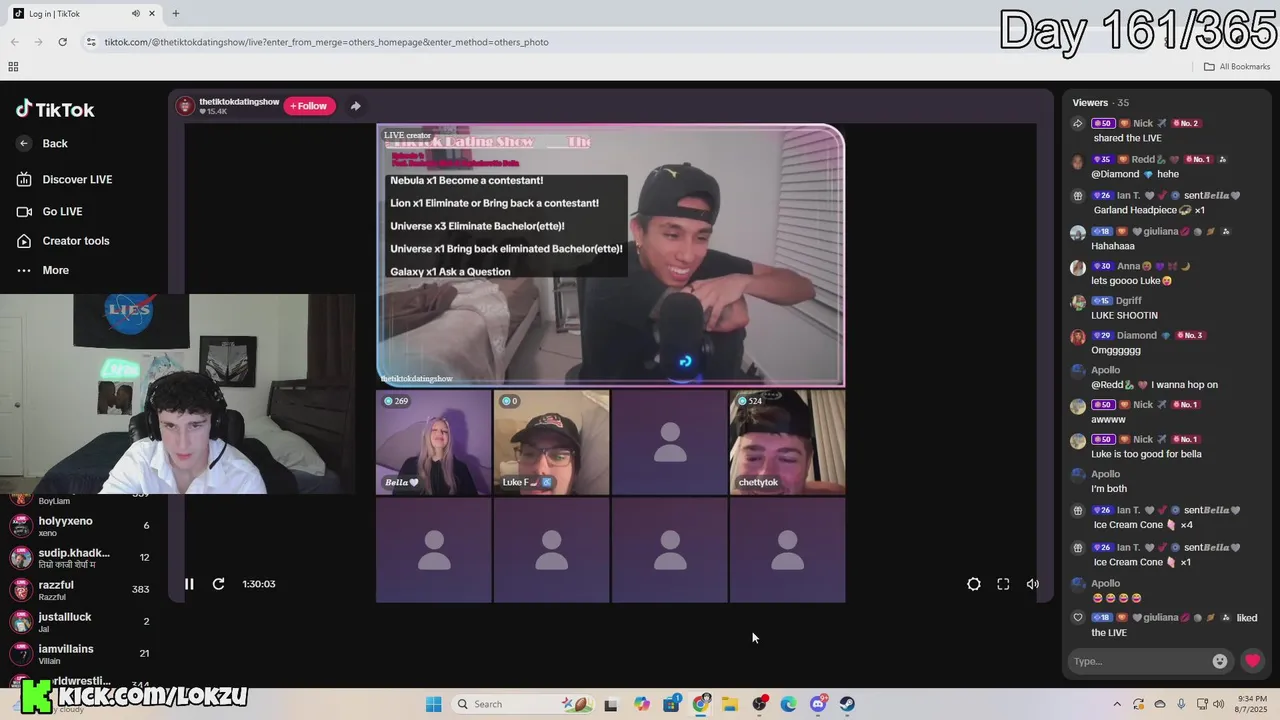1280x720 pixels.
Task: Open thetiktokdatingshow profile avatar
Action: coord(185,106)
